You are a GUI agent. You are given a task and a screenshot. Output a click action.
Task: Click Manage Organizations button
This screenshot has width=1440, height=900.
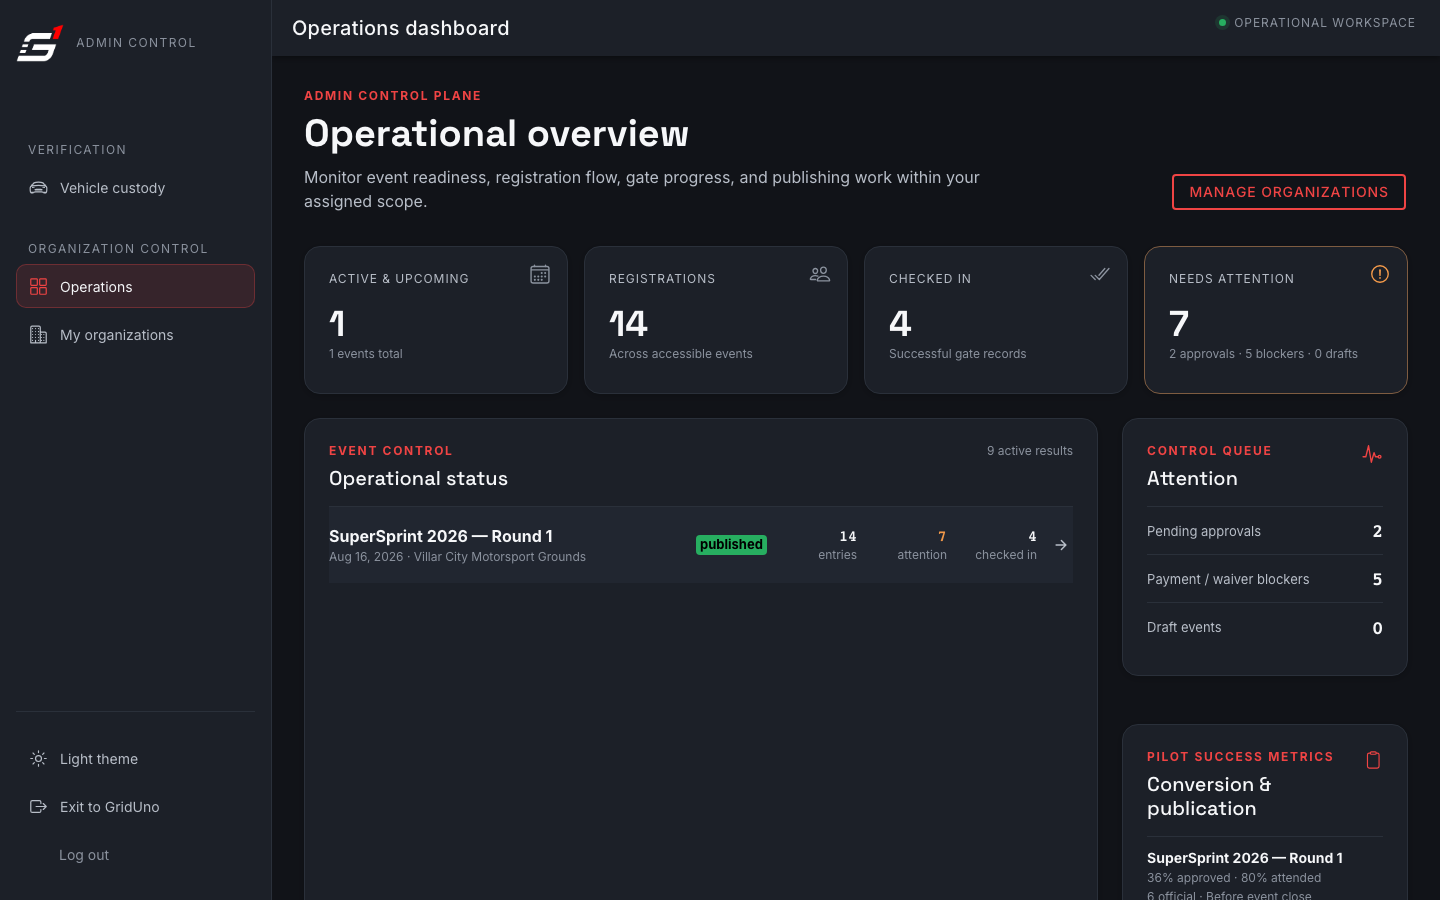(x=1288, y=192)
